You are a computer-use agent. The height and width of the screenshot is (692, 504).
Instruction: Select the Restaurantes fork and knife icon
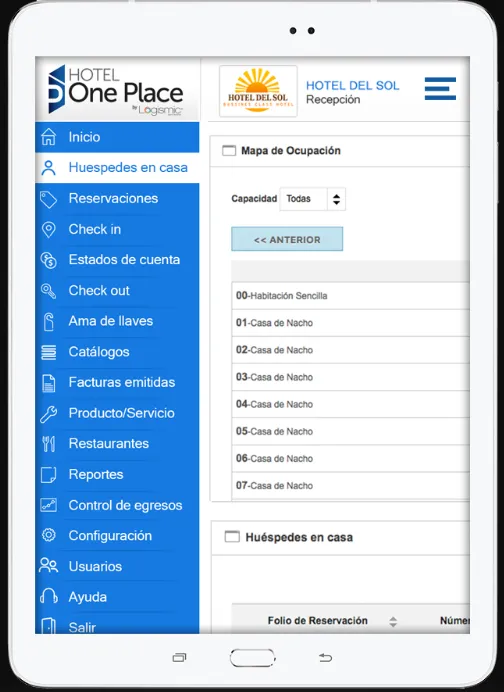pos(49,444)
